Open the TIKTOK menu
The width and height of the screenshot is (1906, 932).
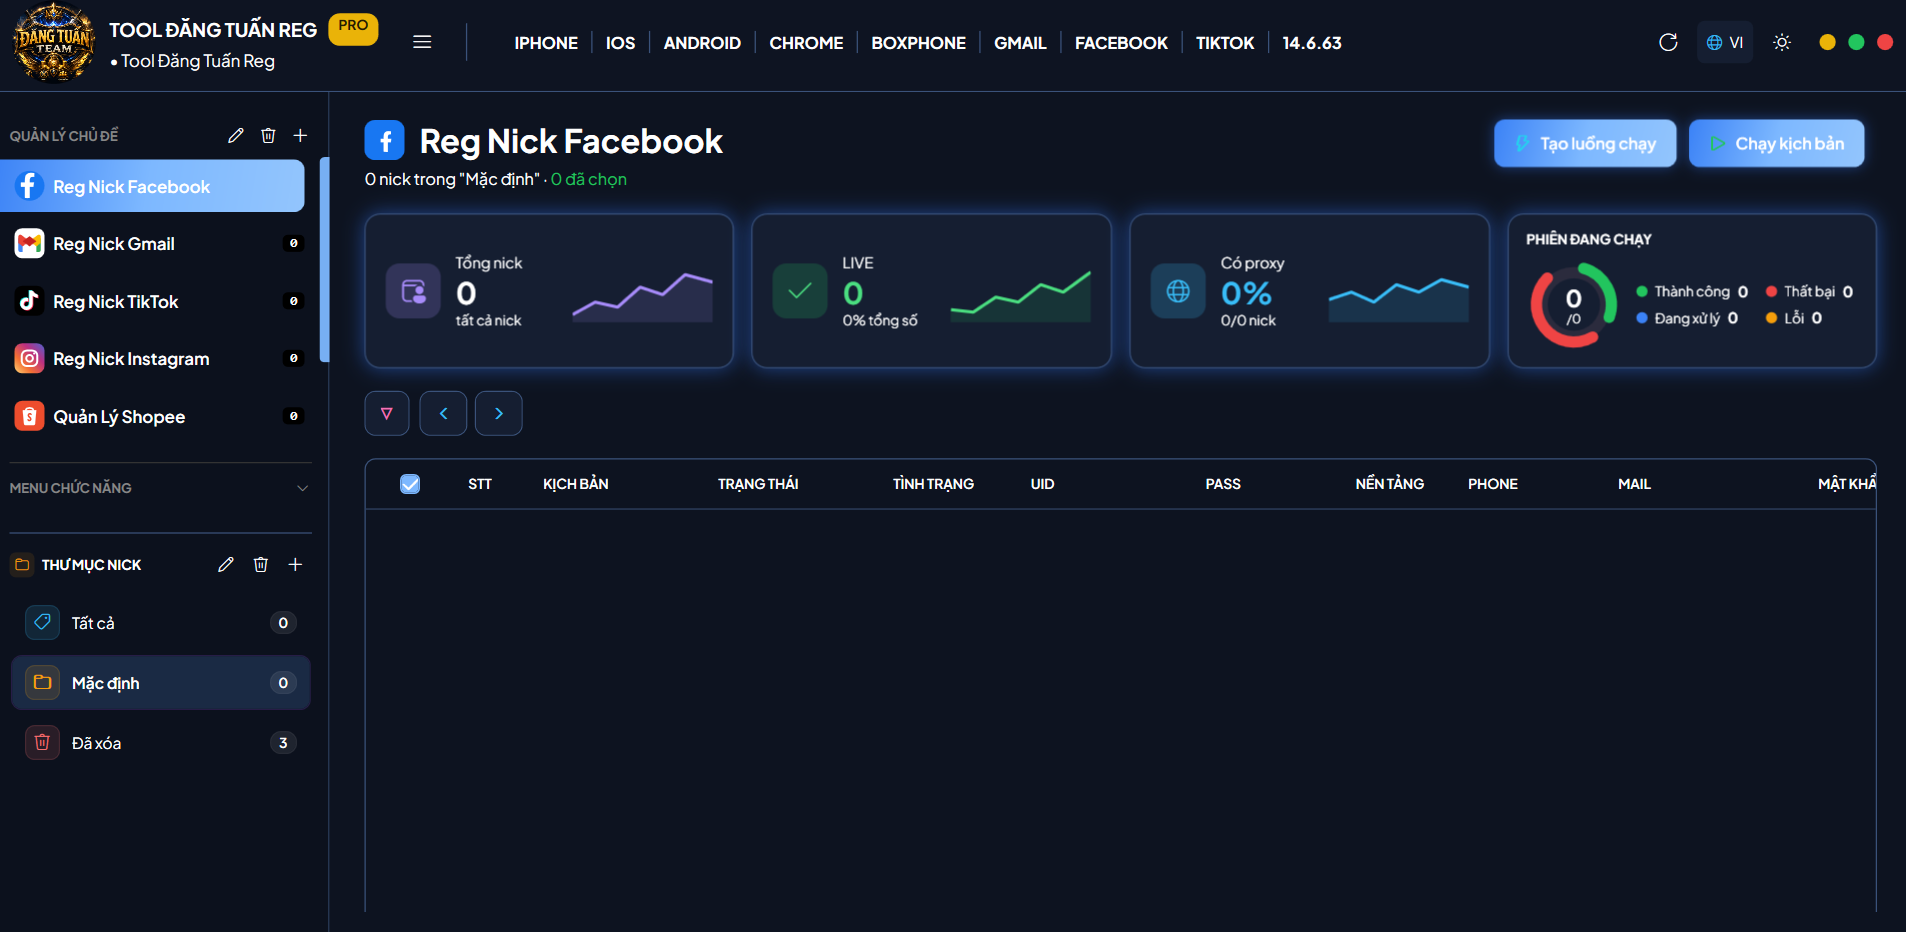pyautogui.click(x=1225, y=43)
